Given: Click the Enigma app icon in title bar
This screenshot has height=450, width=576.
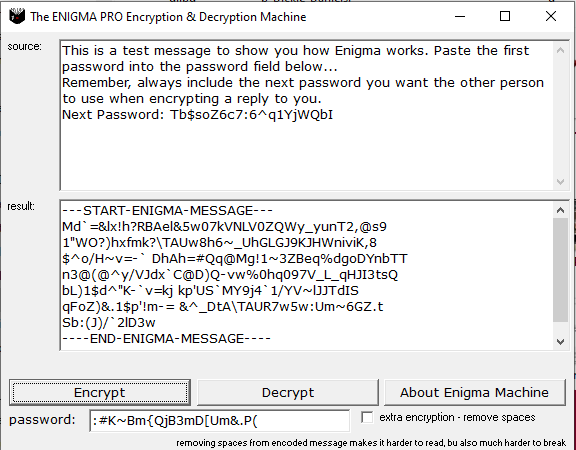Looking at the screenshot, I should pos(17,17).
